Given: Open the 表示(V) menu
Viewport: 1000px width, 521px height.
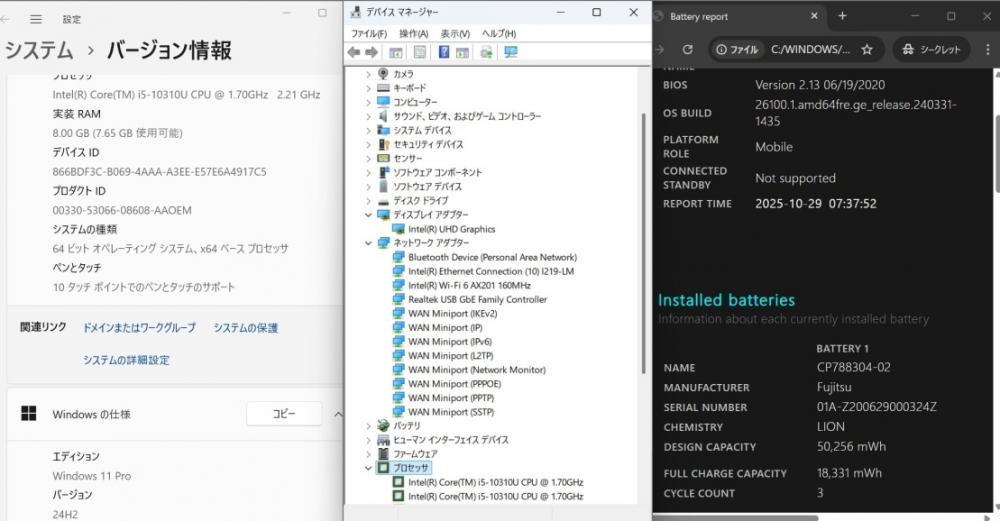Looking at the screenshot, I should pos(455,33).
